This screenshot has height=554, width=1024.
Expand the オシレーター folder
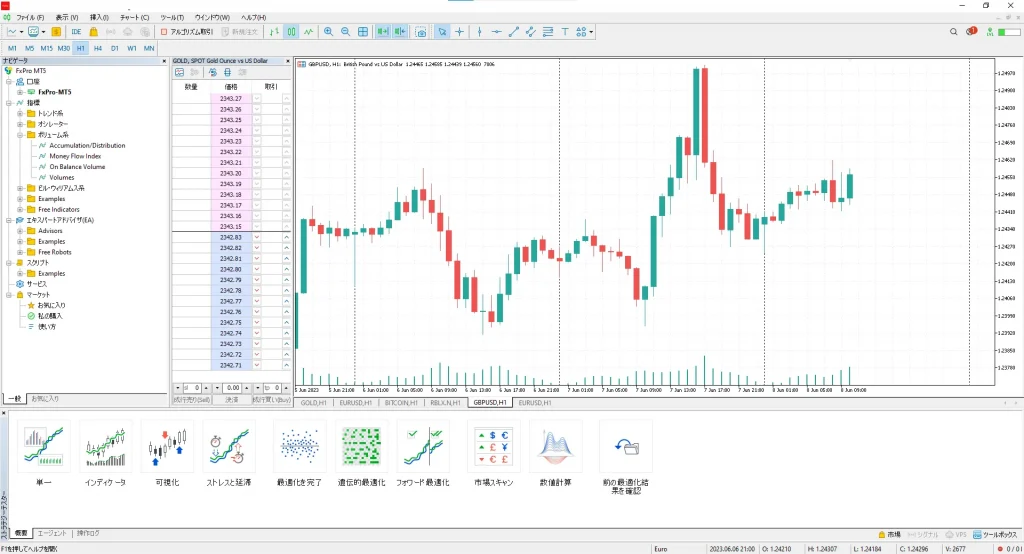tap(20, 124)
